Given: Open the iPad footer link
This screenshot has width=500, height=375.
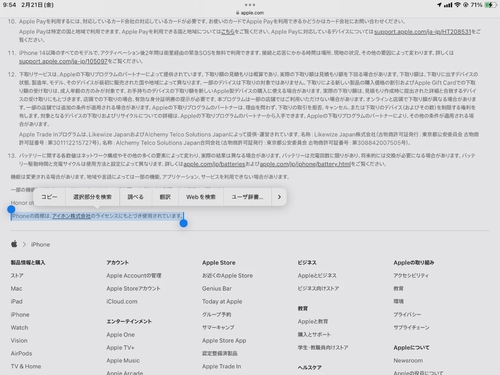Looking at the screenshot, I should [x=17, y=302].
